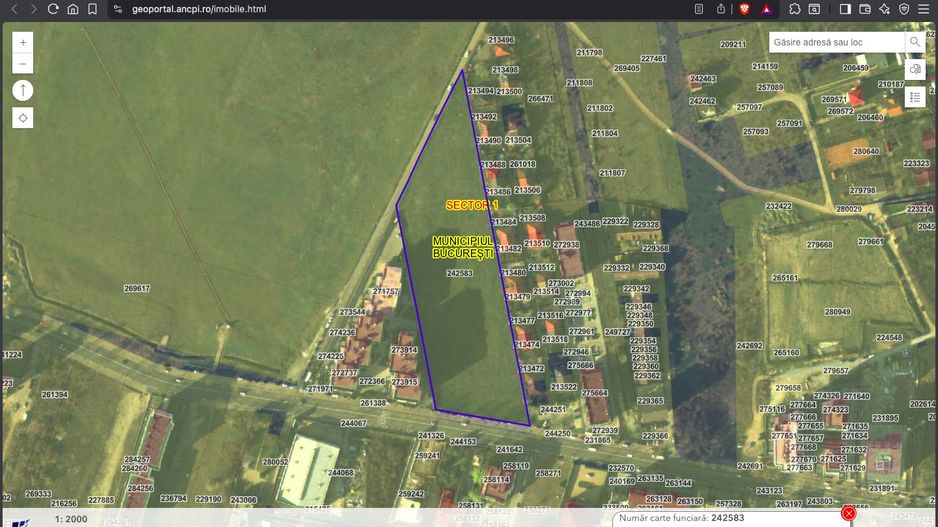Select parcel label 242583 on the map
The height and width of the screenshot is (527, 938).
click(x=459, y=273)
